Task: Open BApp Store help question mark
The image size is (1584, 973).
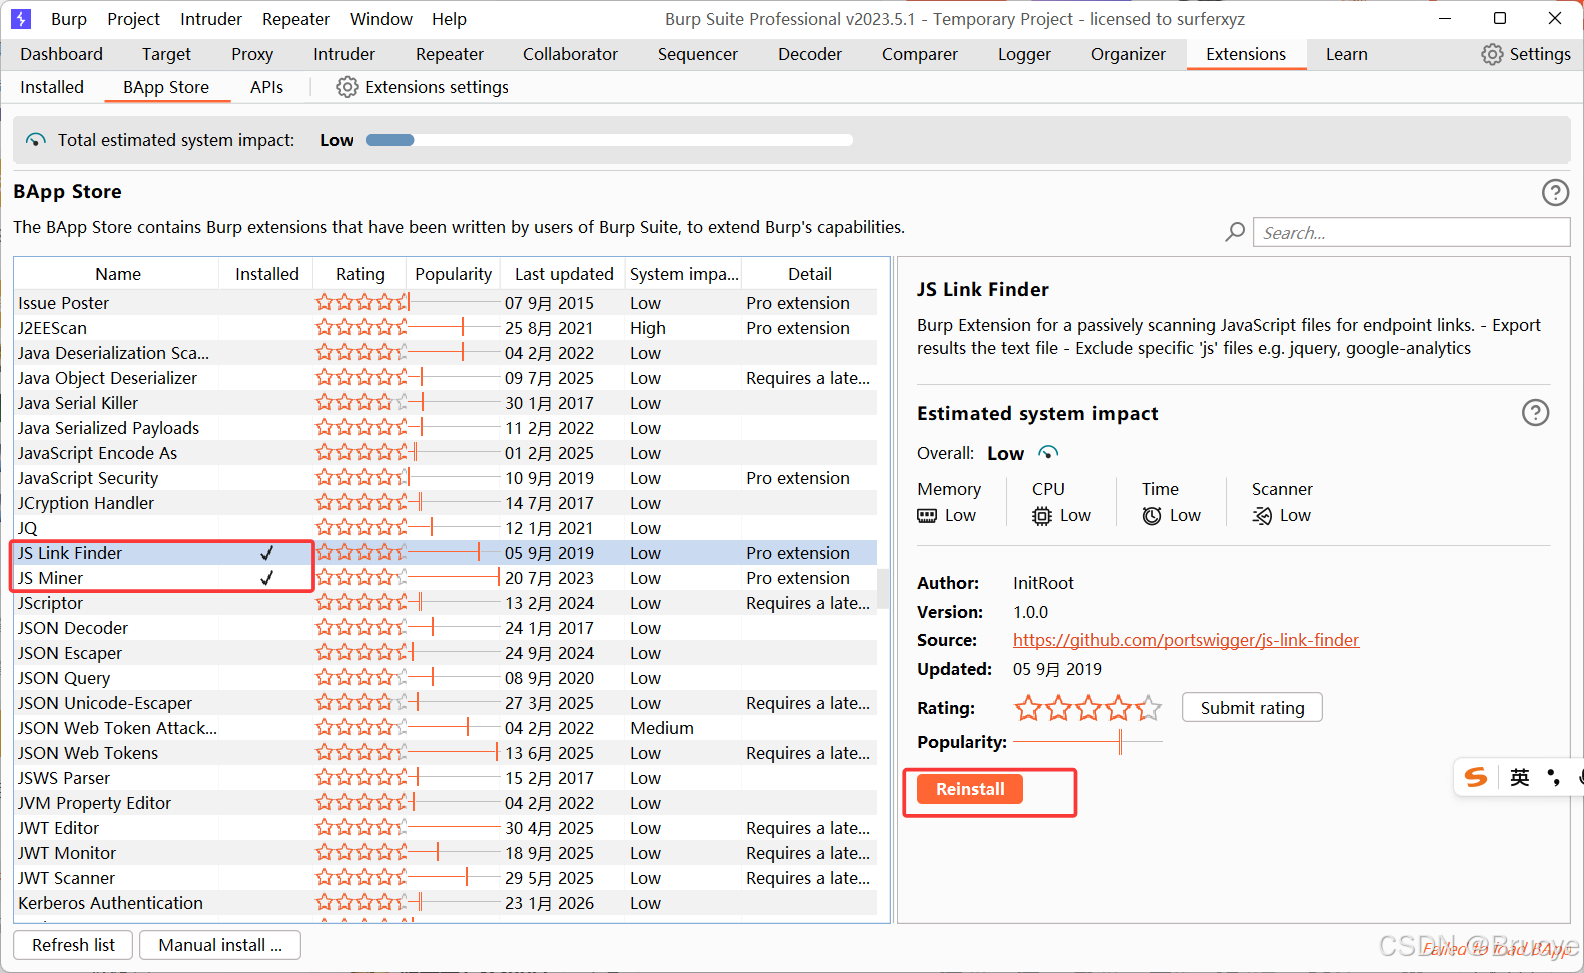Action: pos(1555,192)
